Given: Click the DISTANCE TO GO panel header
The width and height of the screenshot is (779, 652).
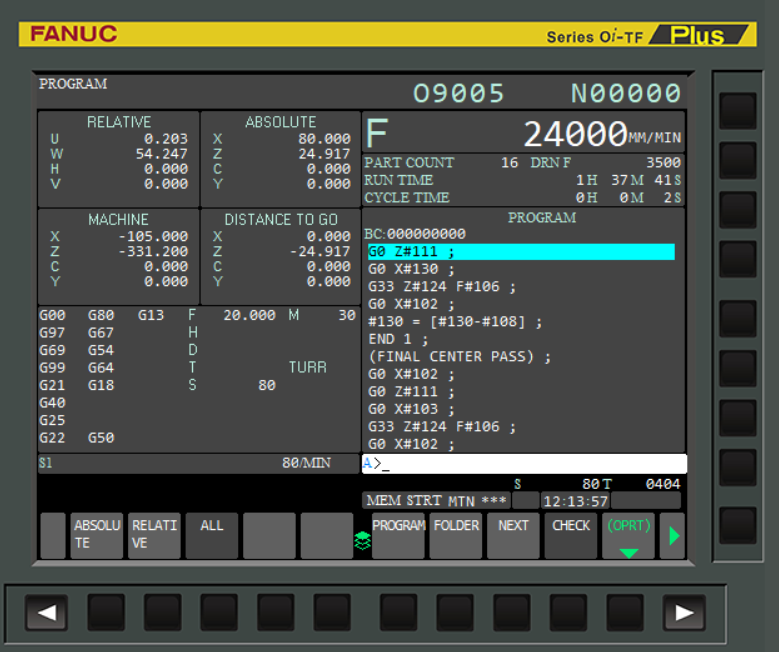Looking at the screenshot, I should pyautogui.click(x=281, y=220).
